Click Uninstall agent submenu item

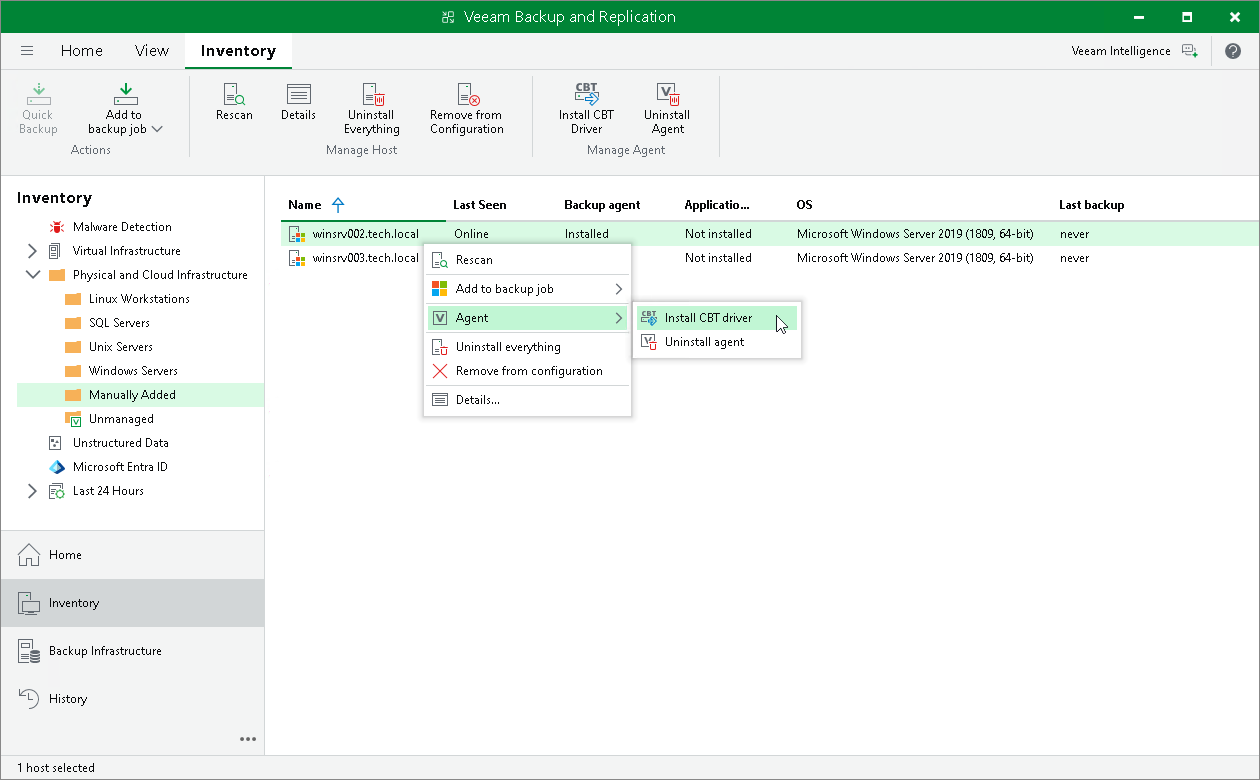tap(717, 342)
